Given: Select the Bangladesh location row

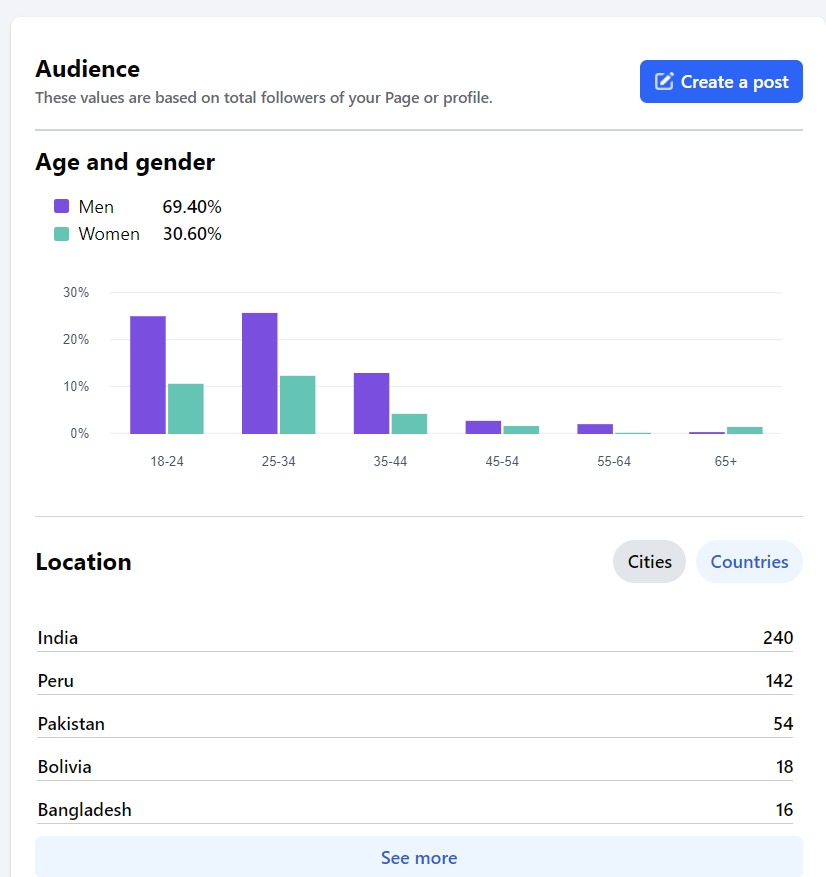Looking at the screenshot, I should point(415,810).
